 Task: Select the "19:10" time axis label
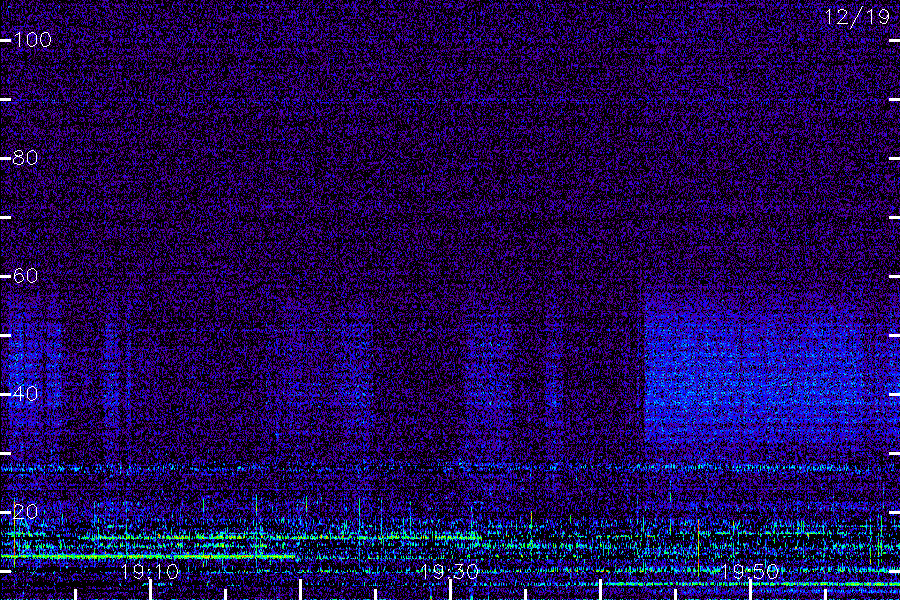150,571
